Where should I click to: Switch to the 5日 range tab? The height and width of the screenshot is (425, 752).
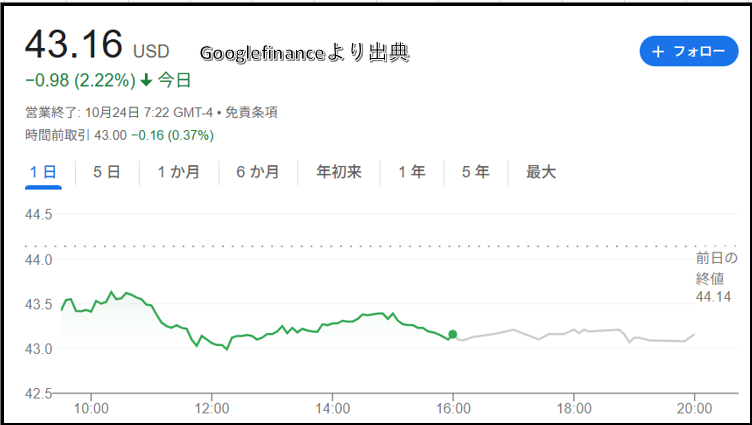pyautogui.click(x=107, y=172)
